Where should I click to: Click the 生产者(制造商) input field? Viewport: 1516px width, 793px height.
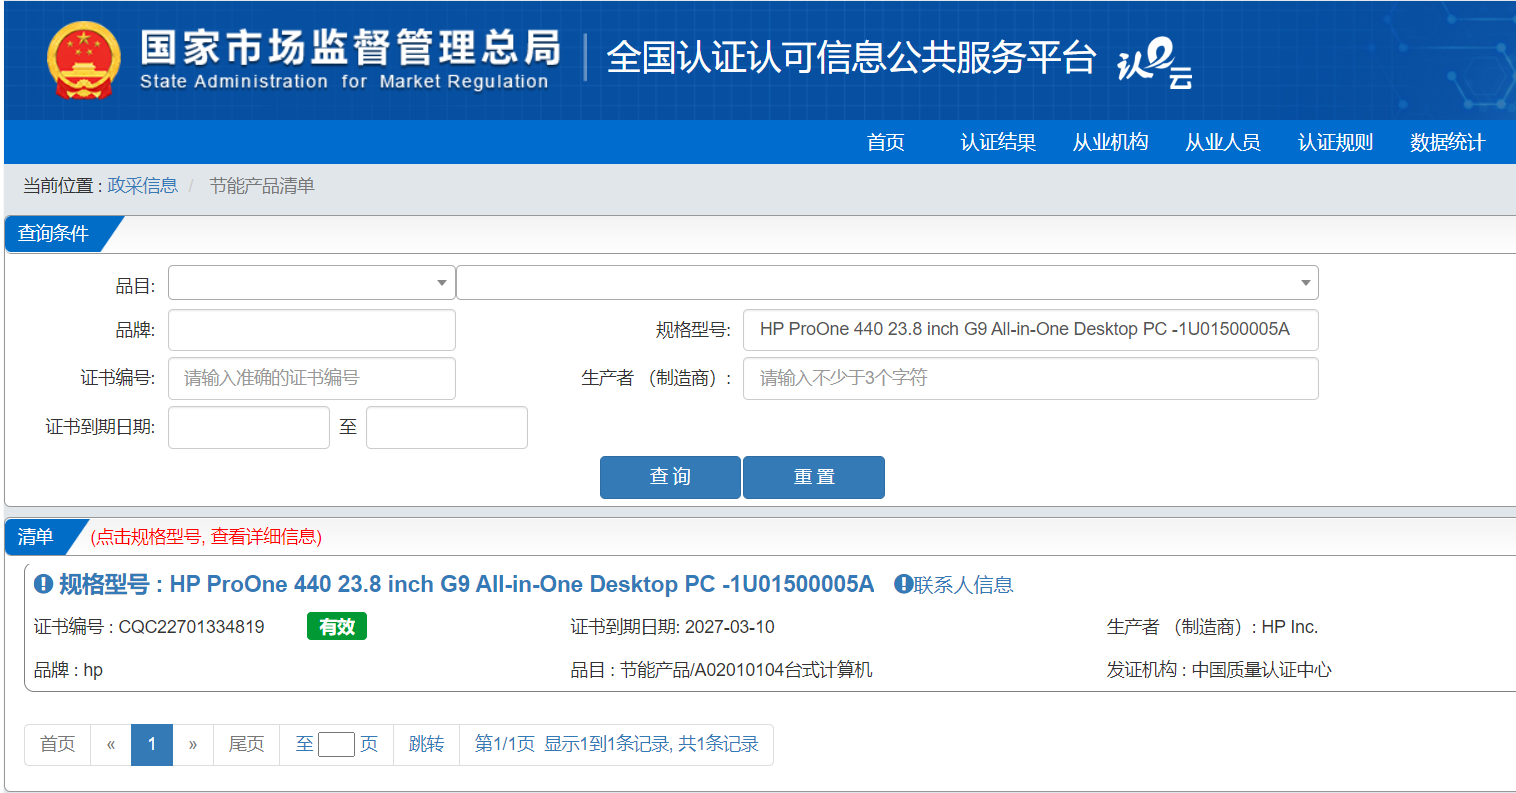pos(1031,378)
